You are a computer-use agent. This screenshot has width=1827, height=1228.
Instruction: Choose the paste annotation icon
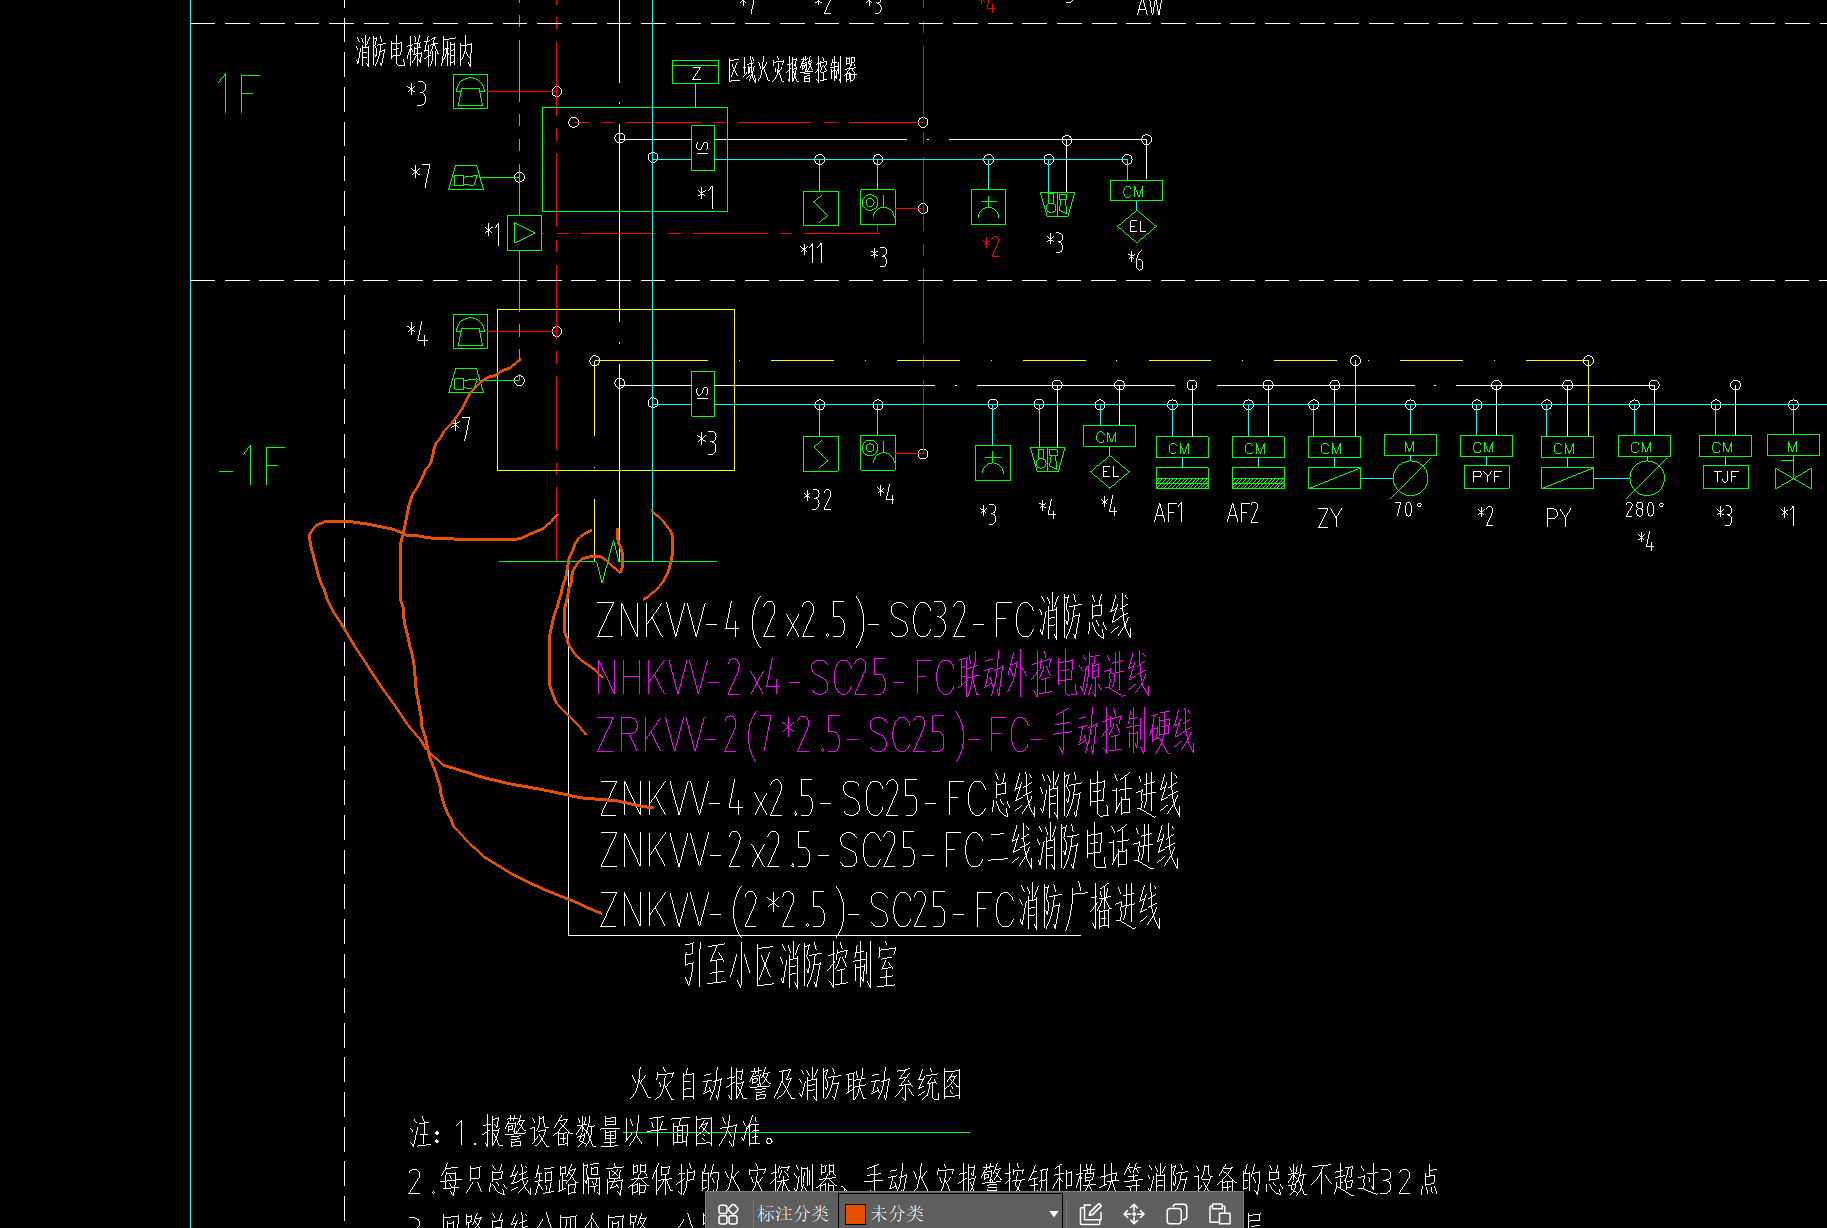[1220, 1214]
